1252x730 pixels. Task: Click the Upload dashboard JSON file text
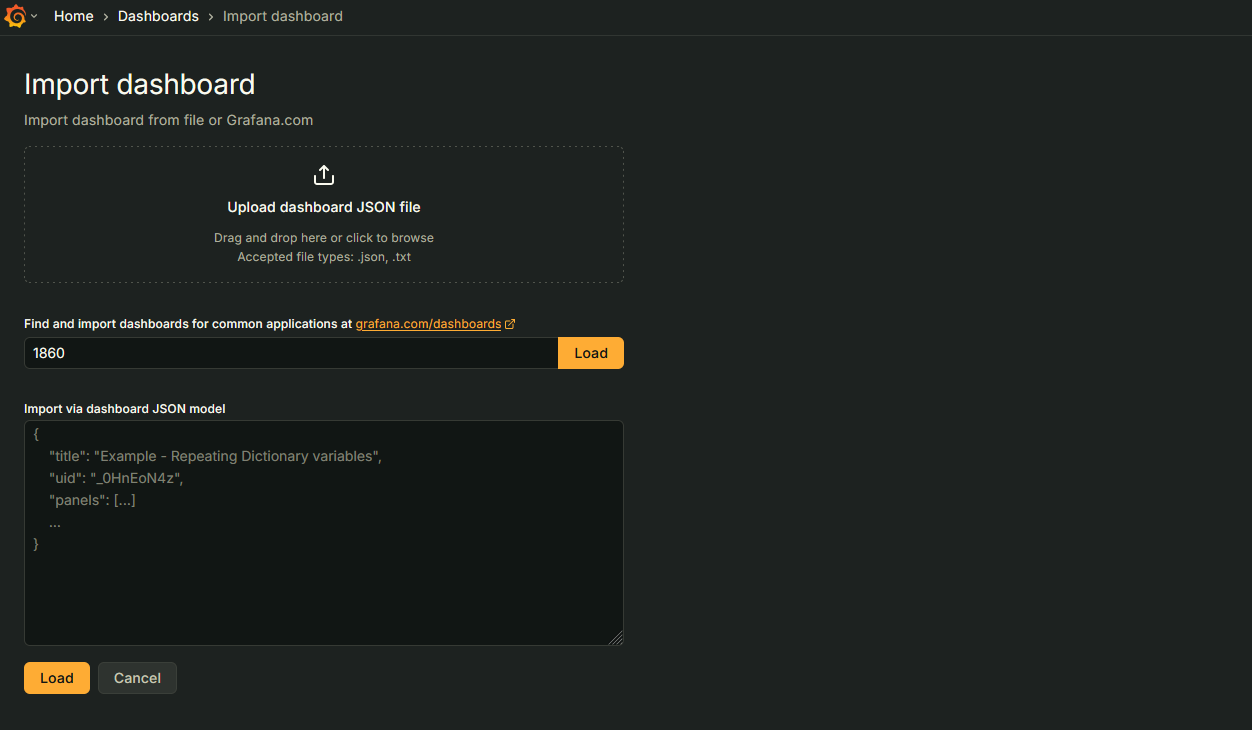click(x=323, y=207)
